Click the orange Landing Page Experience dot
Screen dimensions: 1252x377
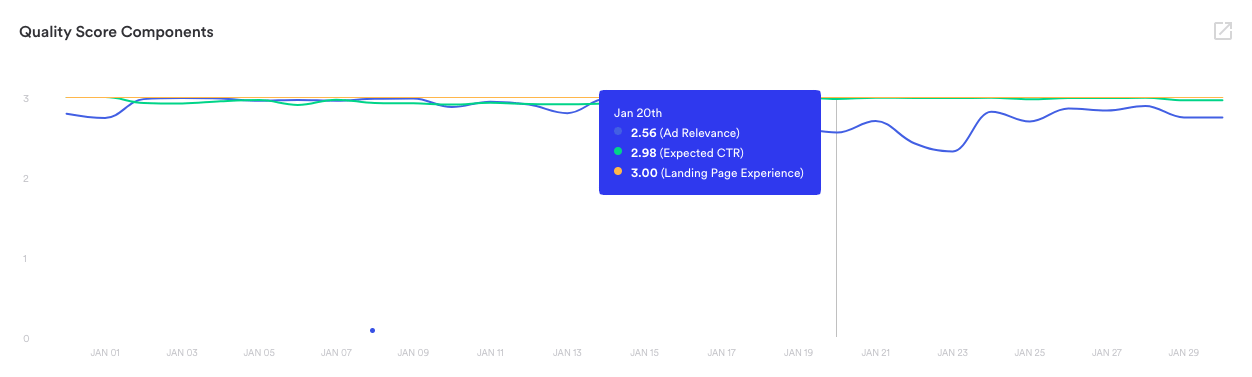point(618,172)
